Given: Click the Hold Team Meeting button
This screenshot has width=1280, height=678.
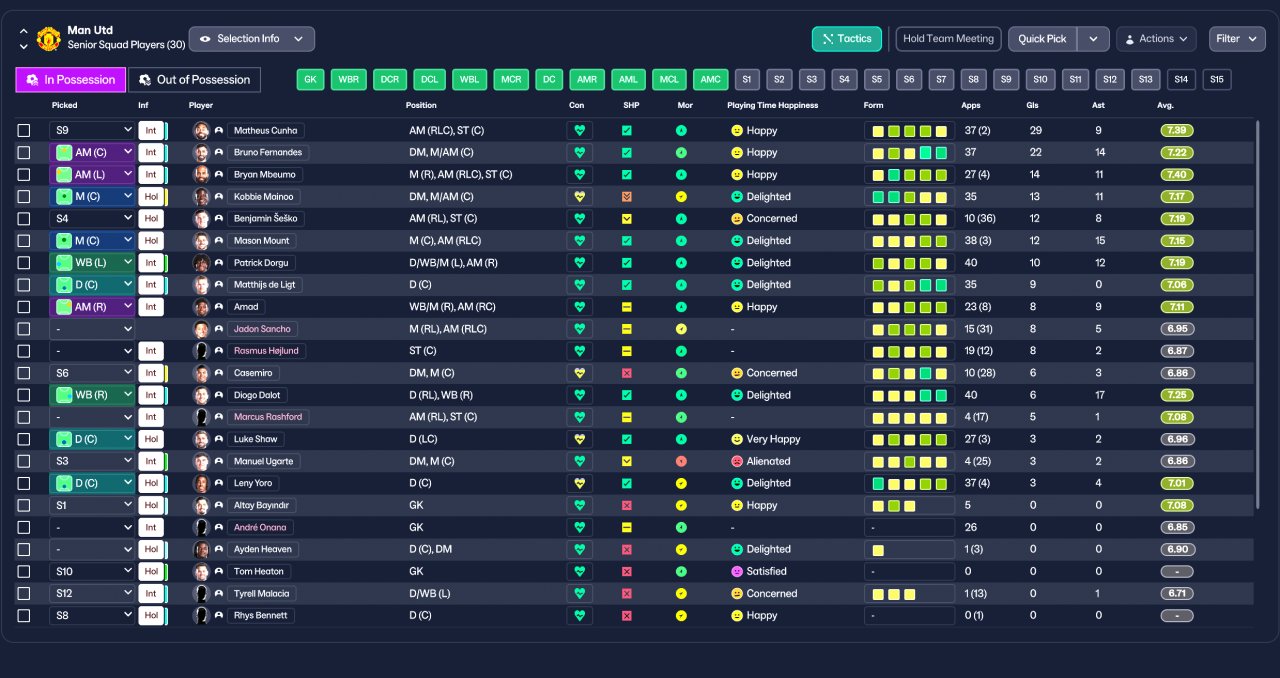Looking at the screenshot, I should tap(948, 39).
